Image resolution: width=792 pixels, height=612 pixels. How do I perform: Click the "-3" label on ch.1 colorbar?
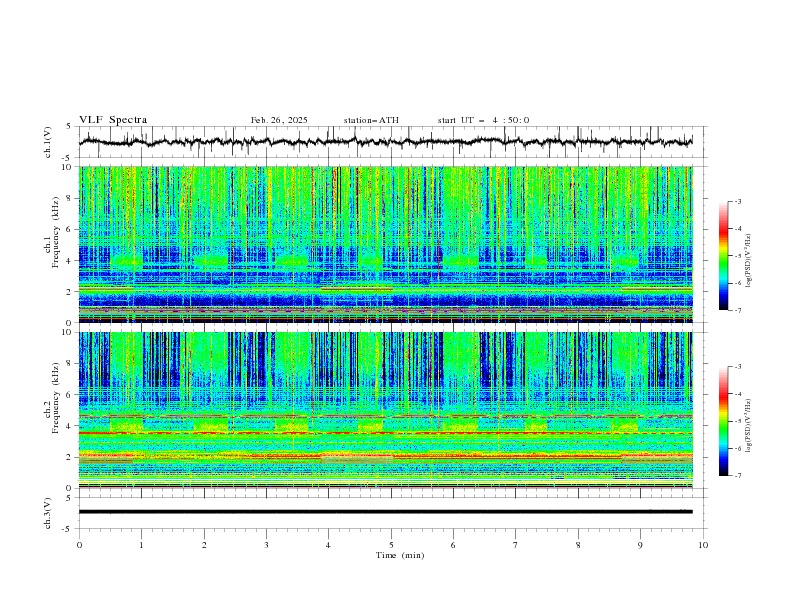[738, 201]
